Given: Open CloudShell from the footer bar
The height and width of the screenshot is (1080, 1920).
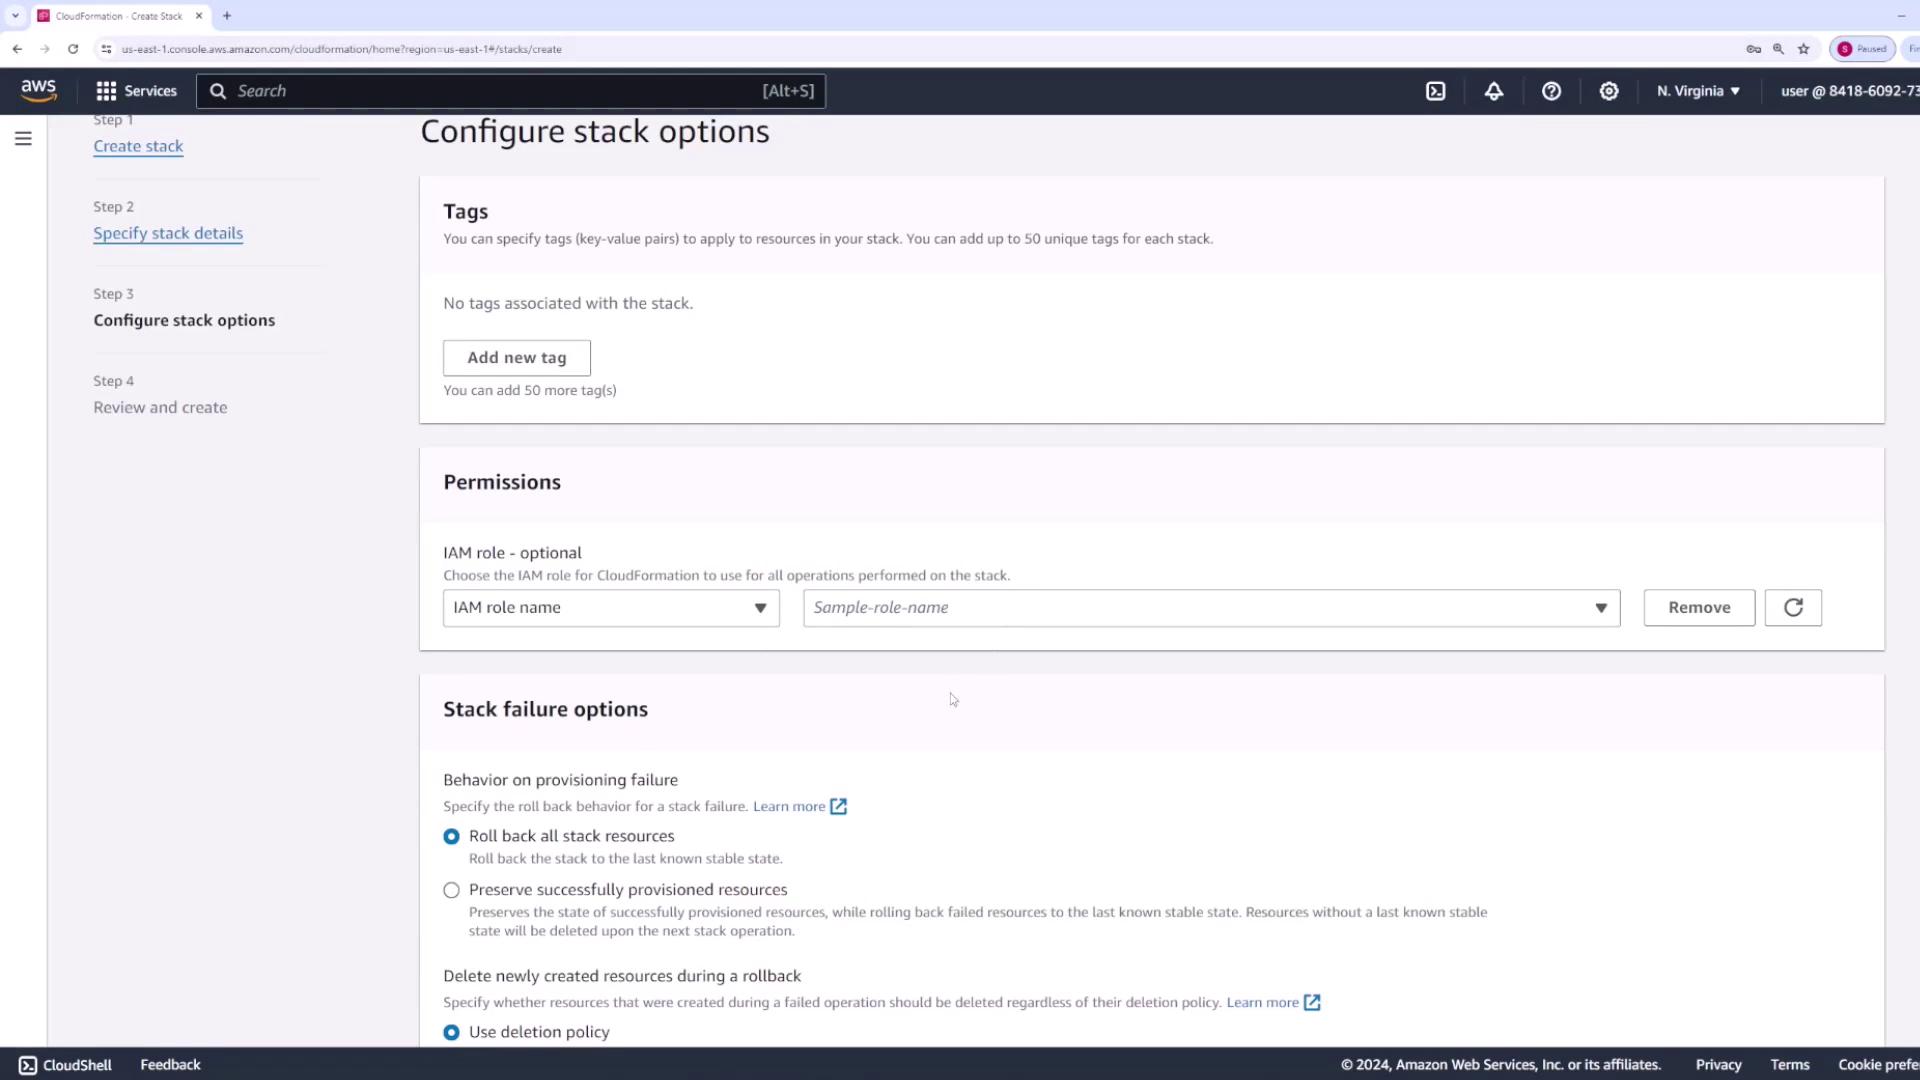Looking at the screenshot, I should [65, 1064].
